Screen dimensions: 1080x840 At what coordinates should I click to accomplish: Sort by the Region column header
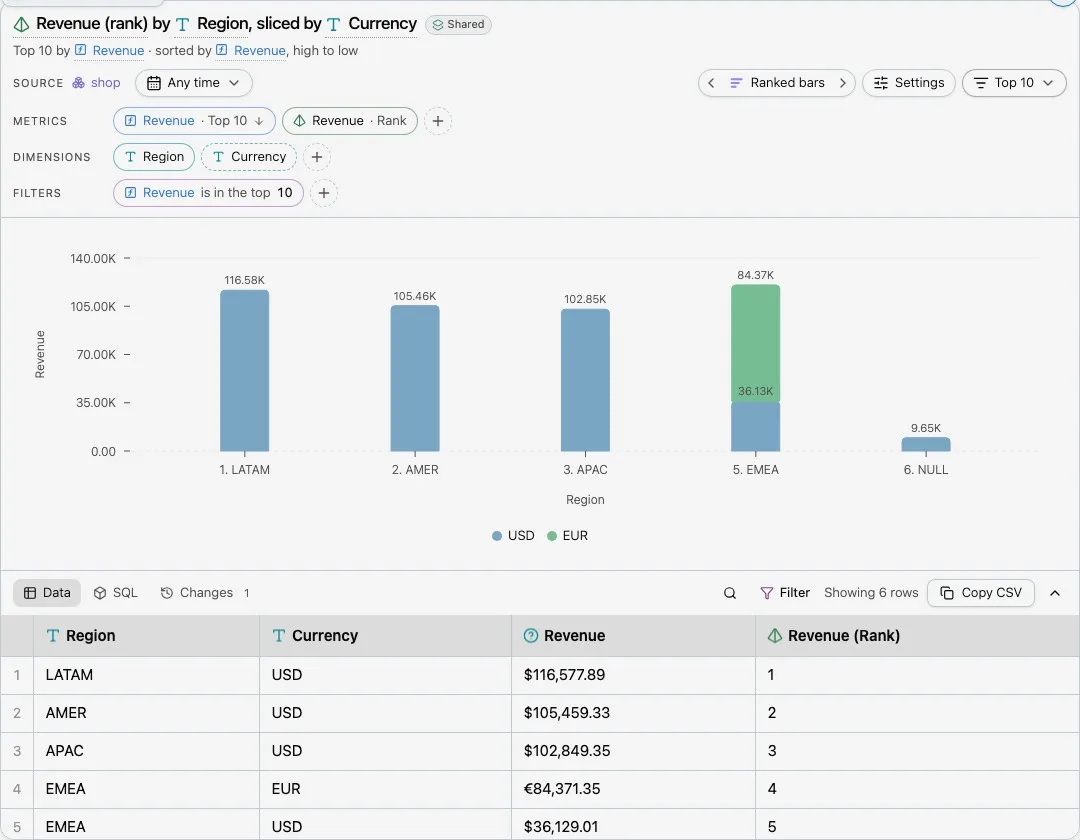point(146,636)
